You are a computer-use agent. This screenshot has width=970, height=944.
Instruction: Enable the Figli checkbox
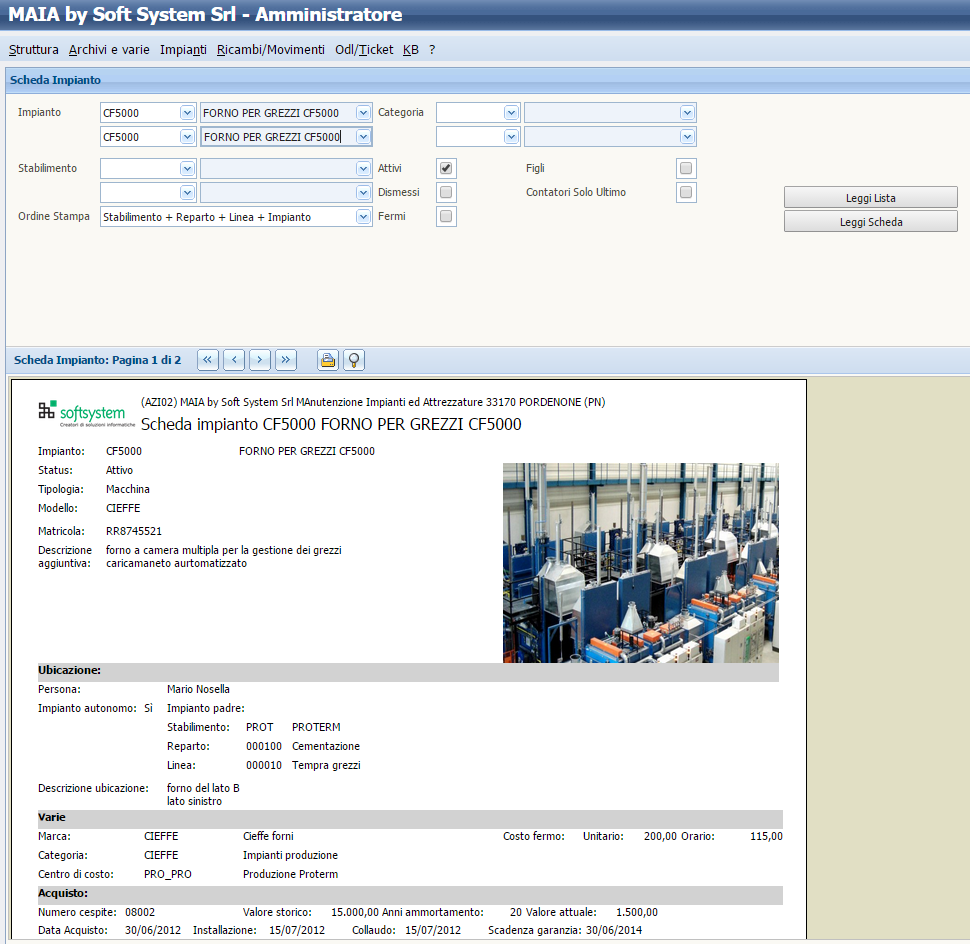coord(686,168)
